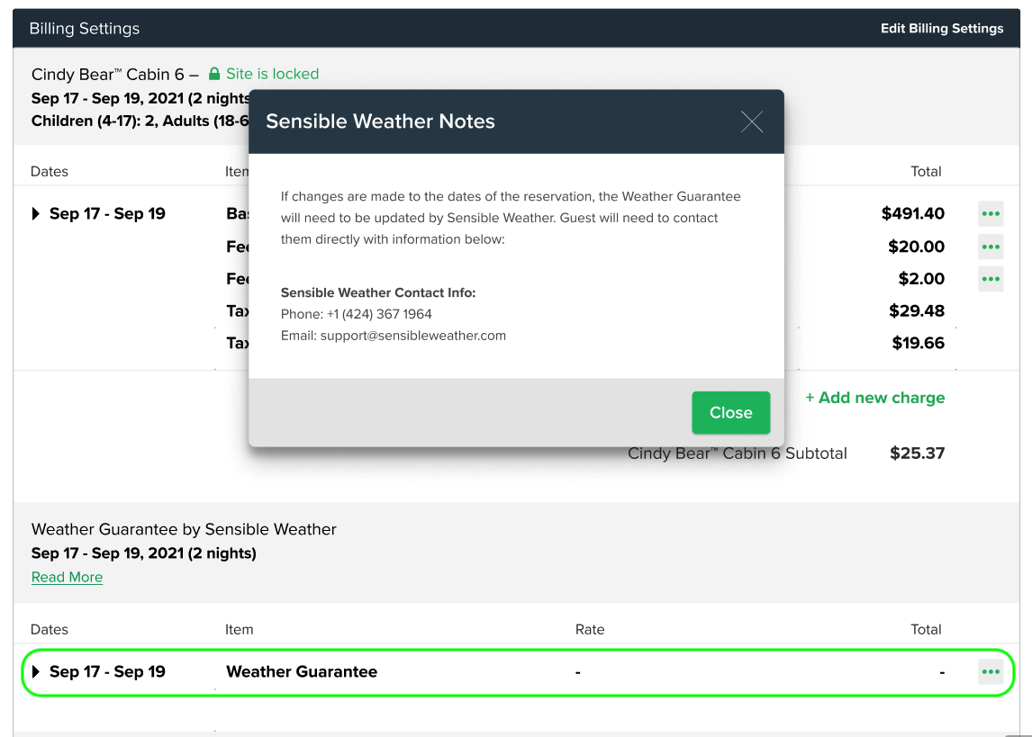Click the ellipsis icon on the bottom table row
The height and width of the screenshot is (737, 1032).
pos(990,672)
